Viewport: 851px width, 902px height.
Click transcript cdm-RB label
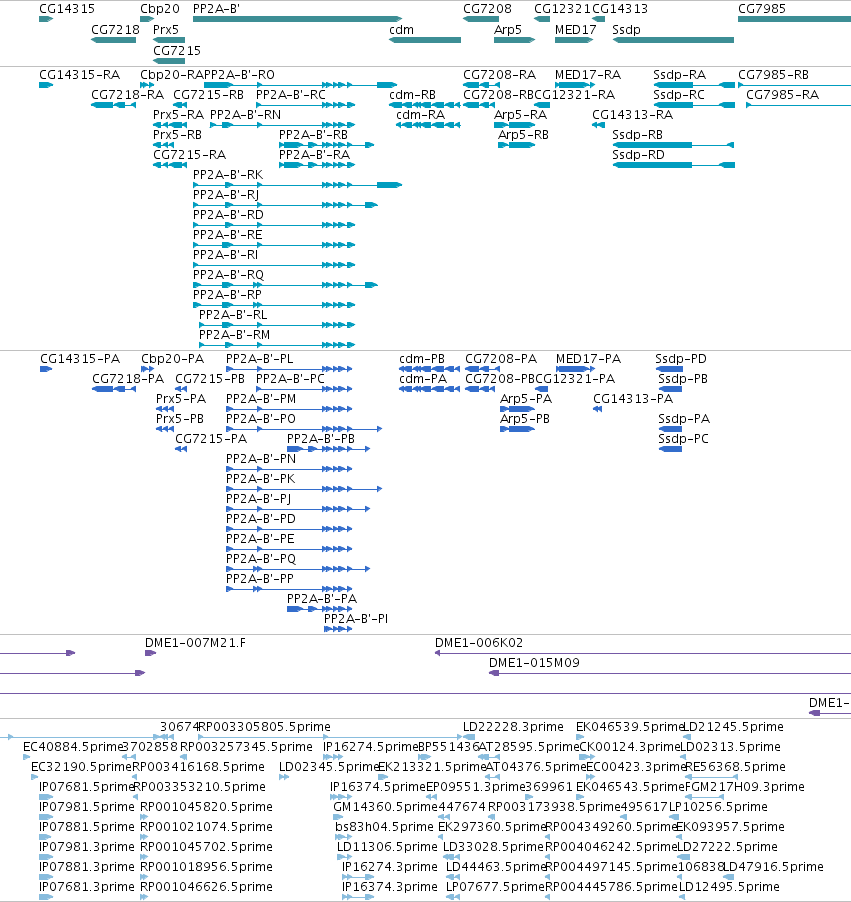pos(413,94)
